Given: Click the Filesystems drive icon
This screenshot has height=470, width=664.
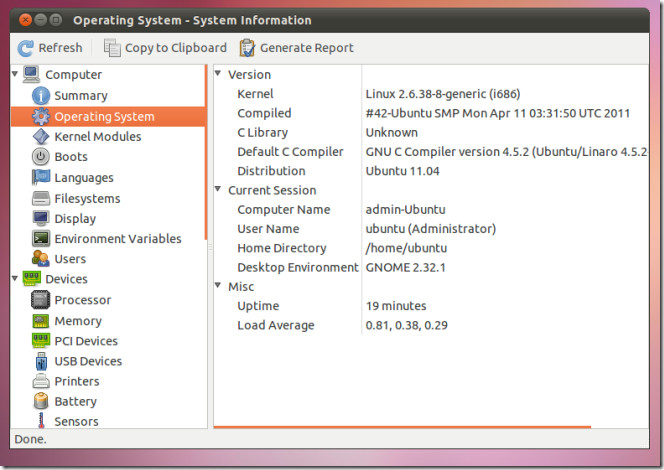Looking at the screenshot, I should [41, 198].
